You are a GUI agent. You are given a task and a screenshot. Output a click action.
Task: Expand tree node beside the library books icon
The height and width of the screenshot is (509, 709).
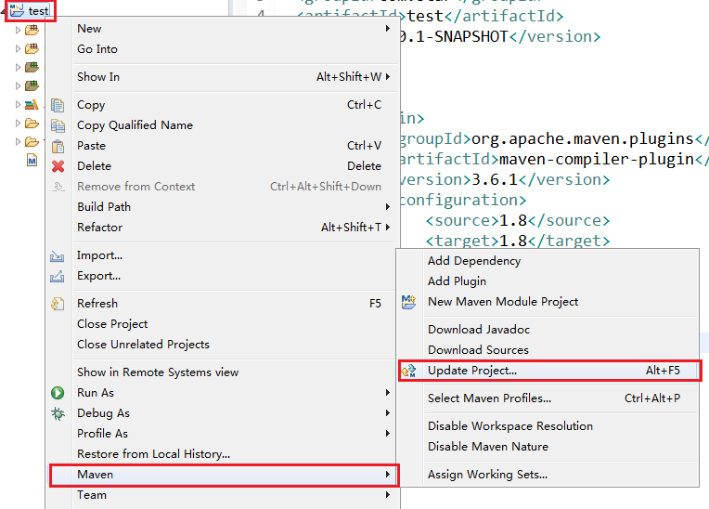(18, 104)
